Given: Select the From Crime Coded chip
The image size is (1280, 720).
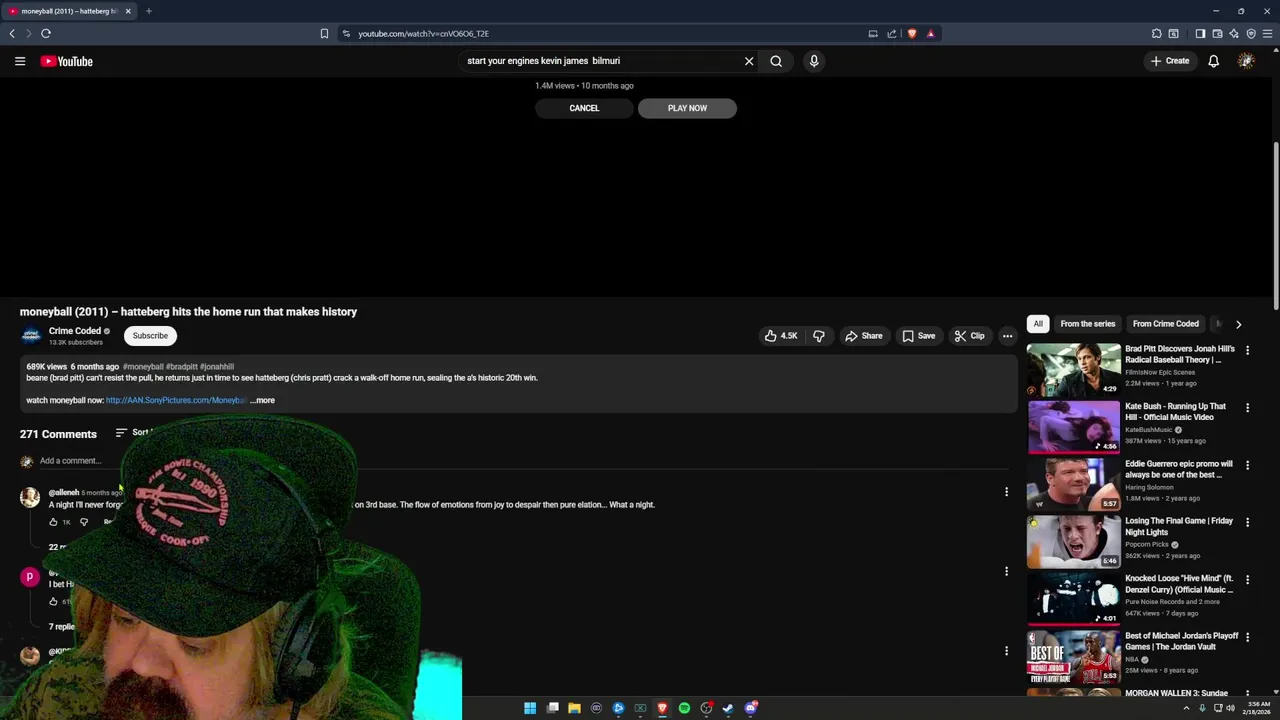Looking at the screenshot, I should click(x=1166, y=324).
